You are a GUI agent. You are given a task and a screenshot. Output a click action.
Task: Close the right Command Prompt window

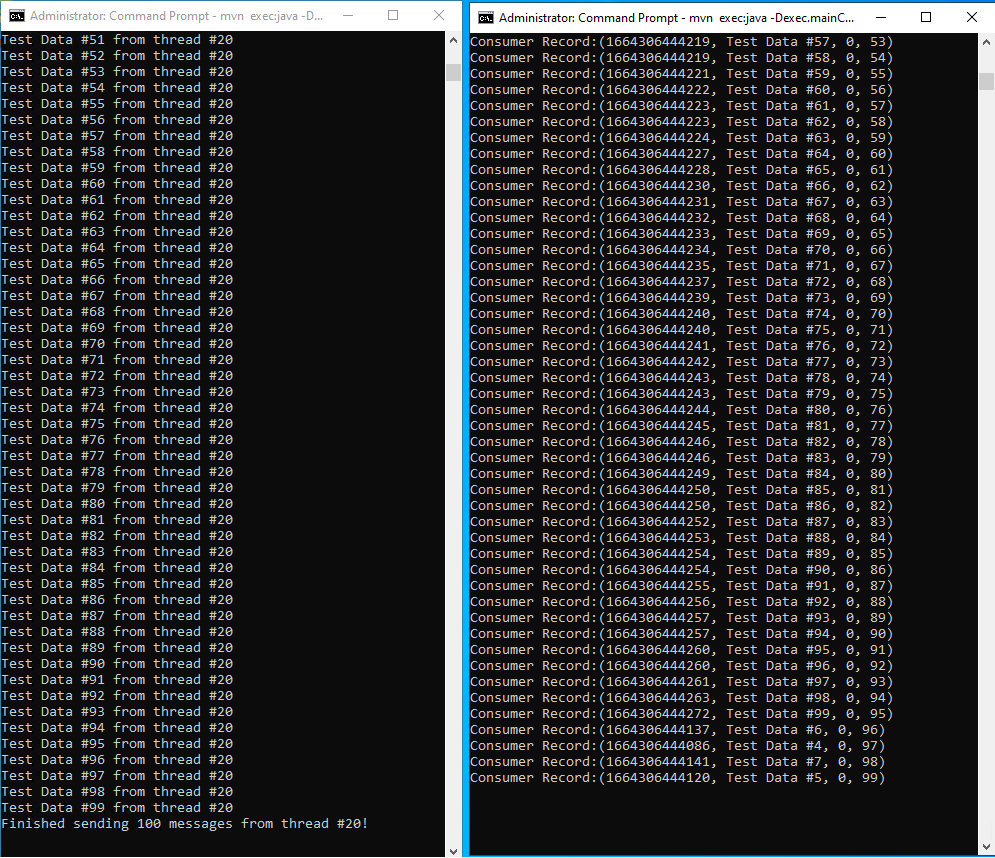click(x=972, y=17)
